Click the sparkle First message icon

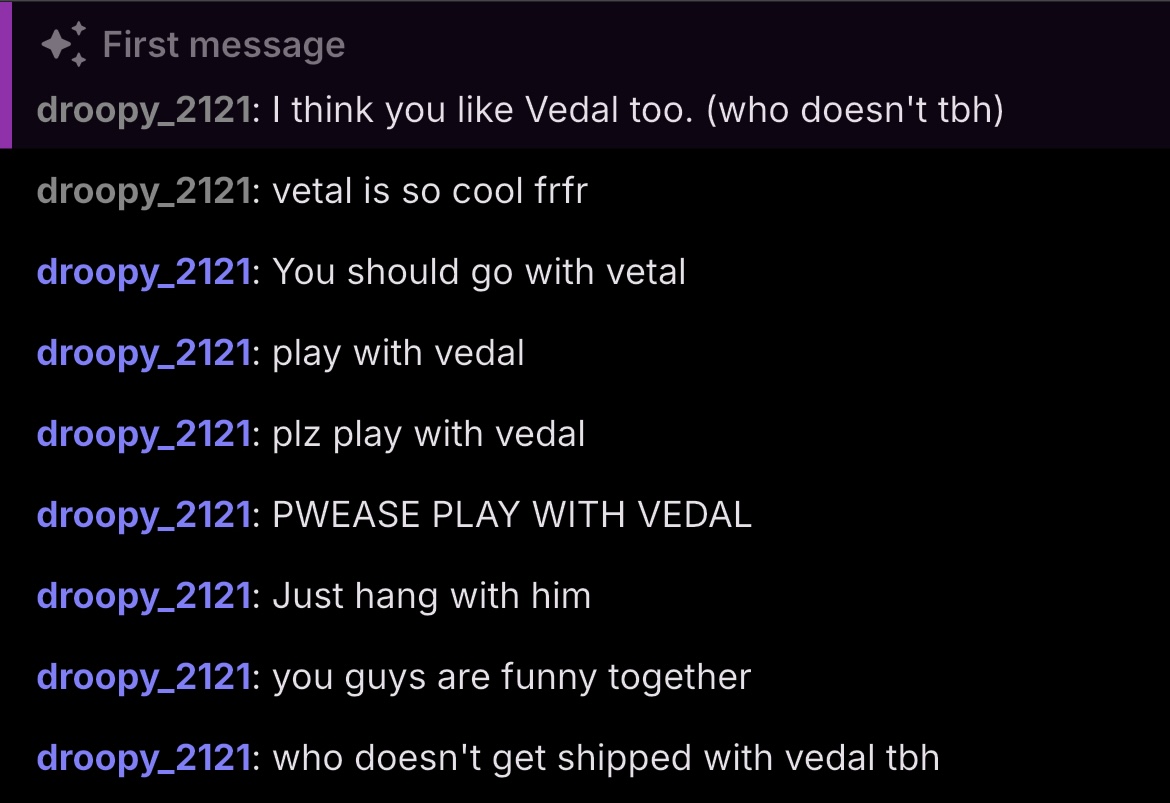tap(64, 46)
